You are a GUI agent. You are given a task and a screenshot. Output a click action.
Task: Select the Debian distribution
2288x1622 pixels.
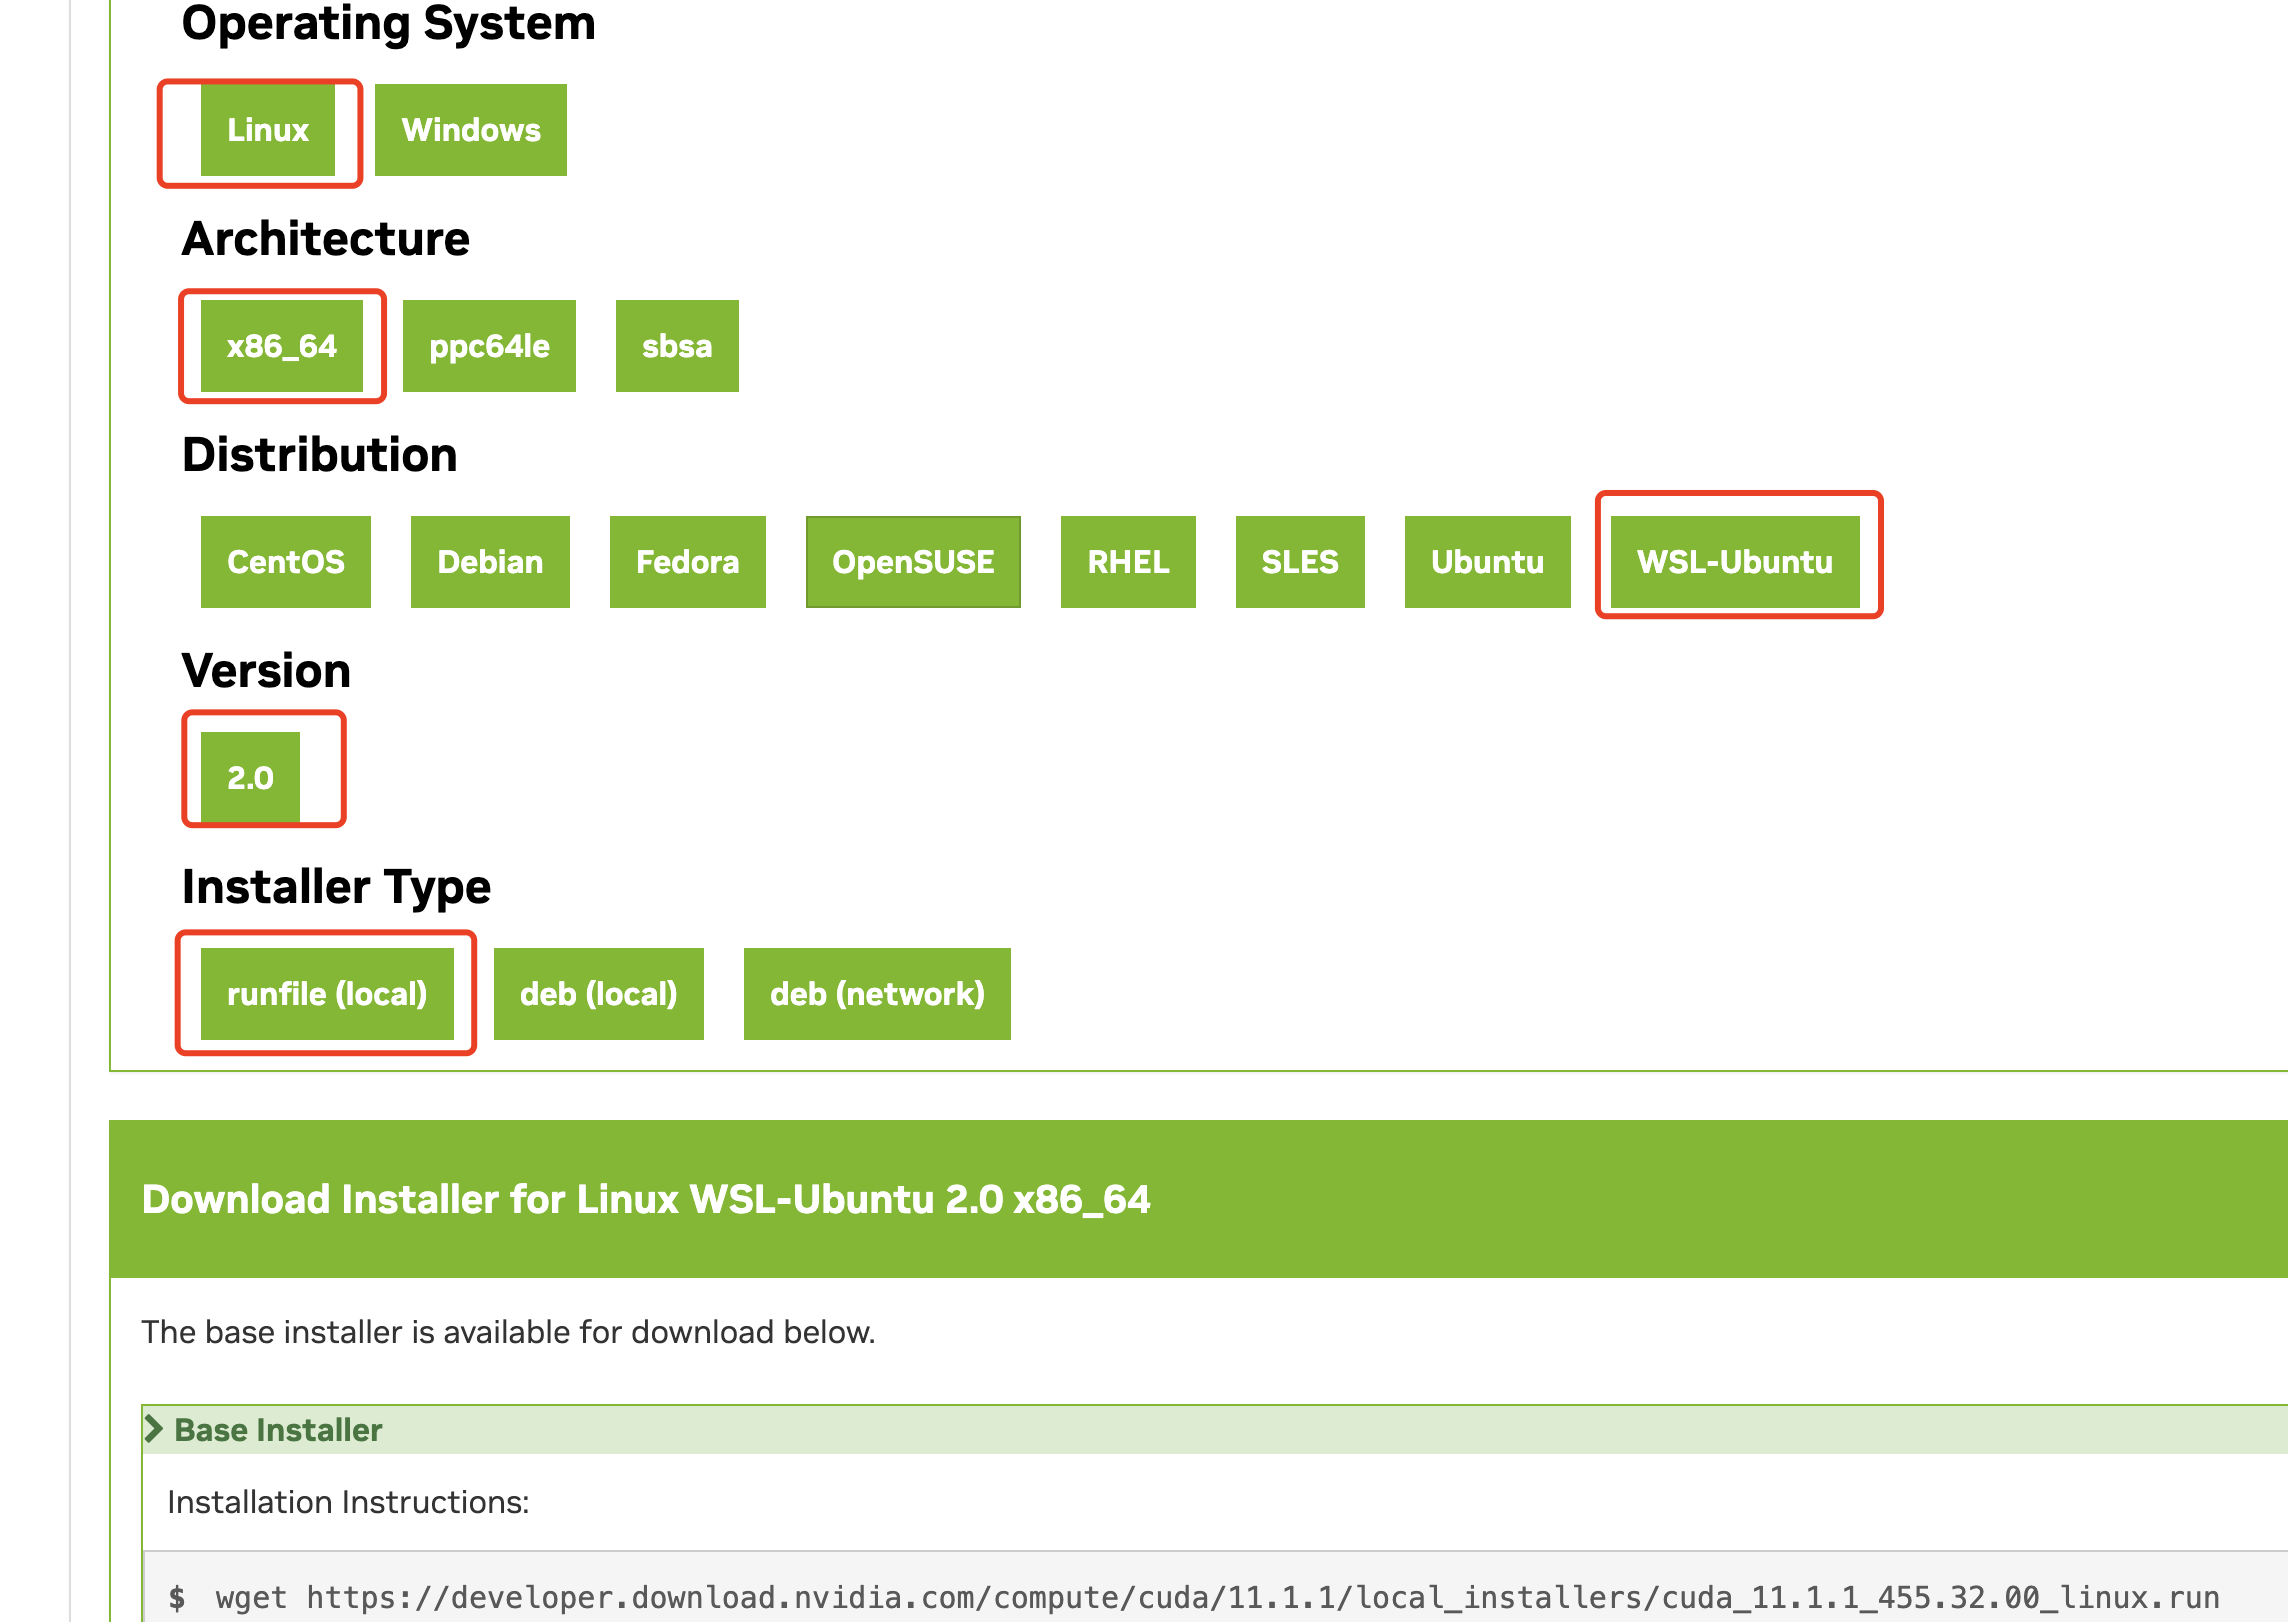tap(489, 562)
